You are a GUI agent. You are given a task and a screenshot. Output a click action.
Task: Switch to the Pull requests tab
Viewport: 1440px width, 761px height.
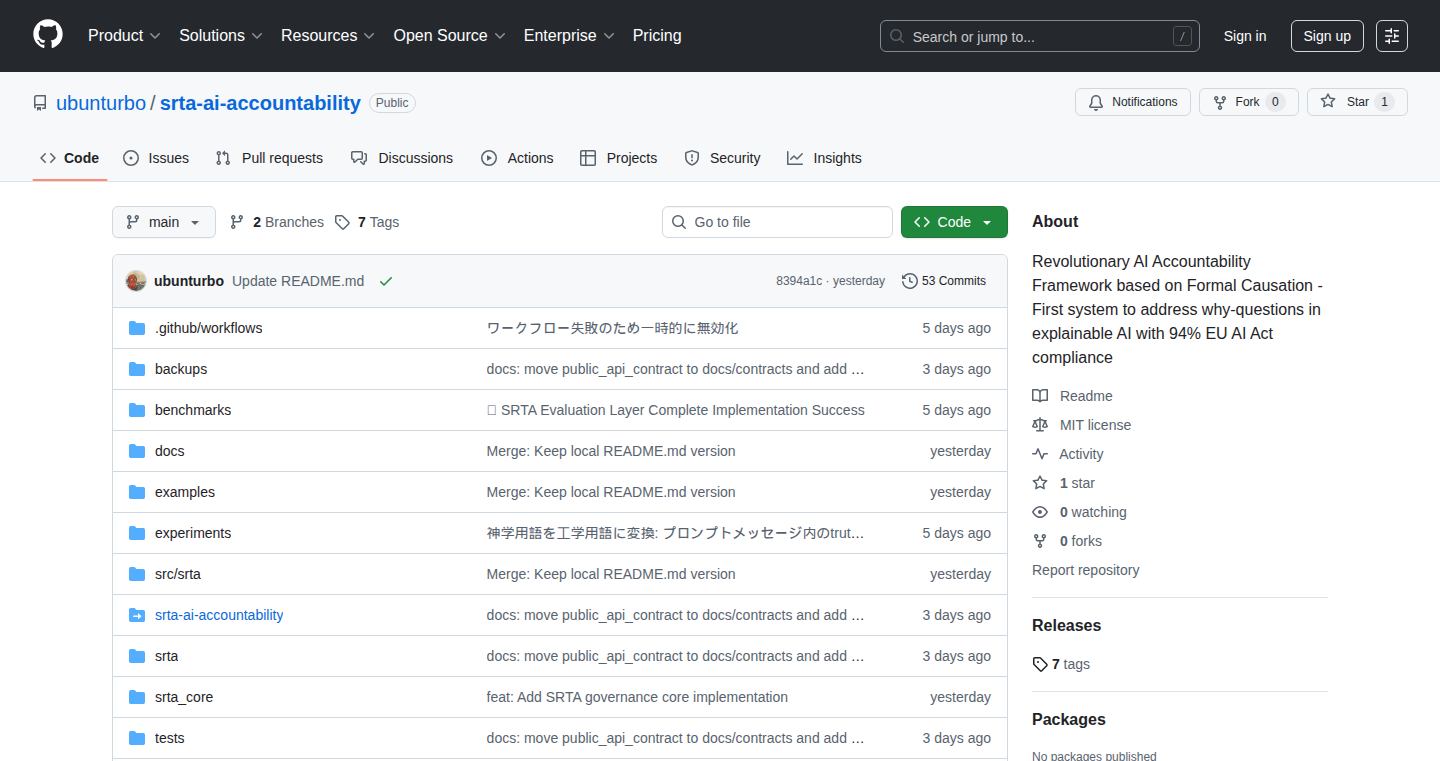tap(270, 158)
